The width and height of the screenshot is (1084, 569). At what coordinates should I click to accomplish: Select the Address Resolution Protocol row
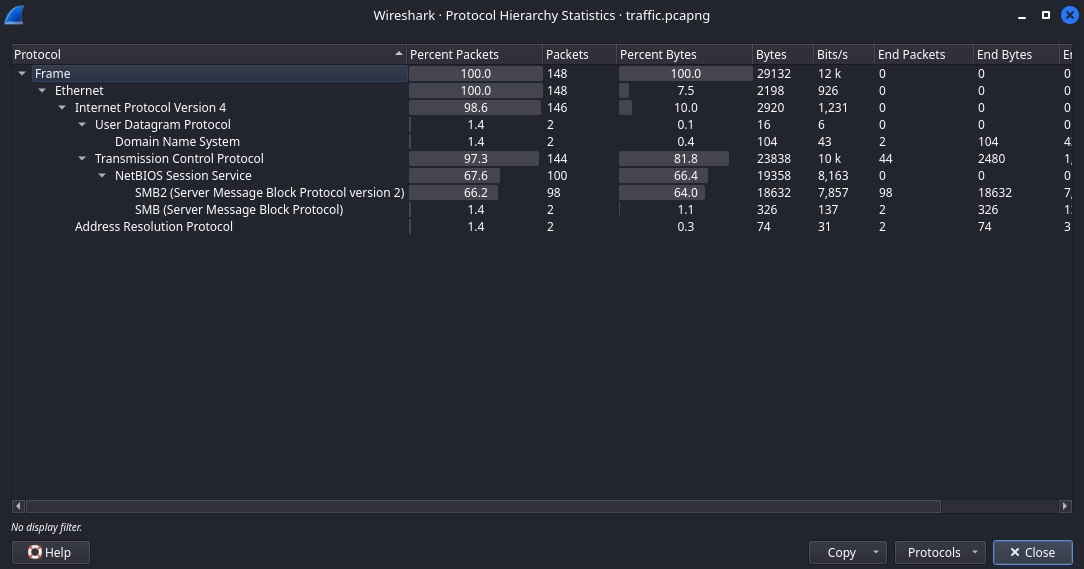click(154, 227)
